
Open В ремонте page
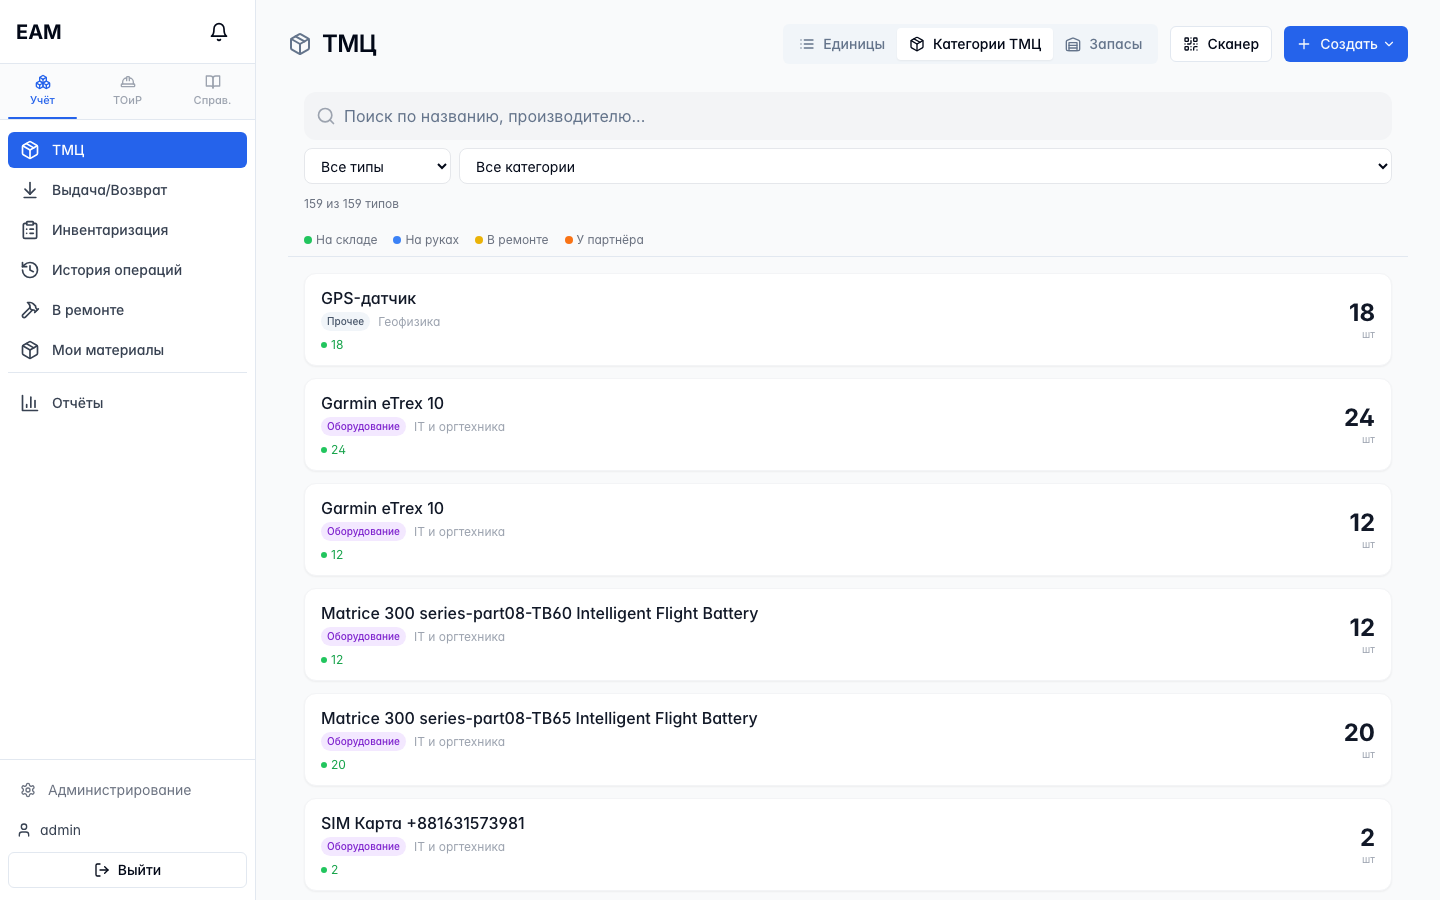point(127,310)
